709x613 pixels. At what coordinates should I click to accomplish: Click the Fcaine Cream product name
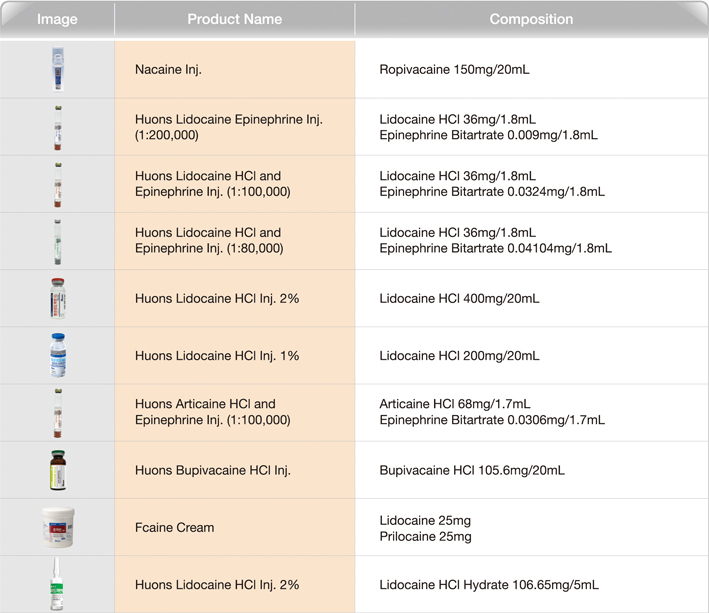pos(174,527)
